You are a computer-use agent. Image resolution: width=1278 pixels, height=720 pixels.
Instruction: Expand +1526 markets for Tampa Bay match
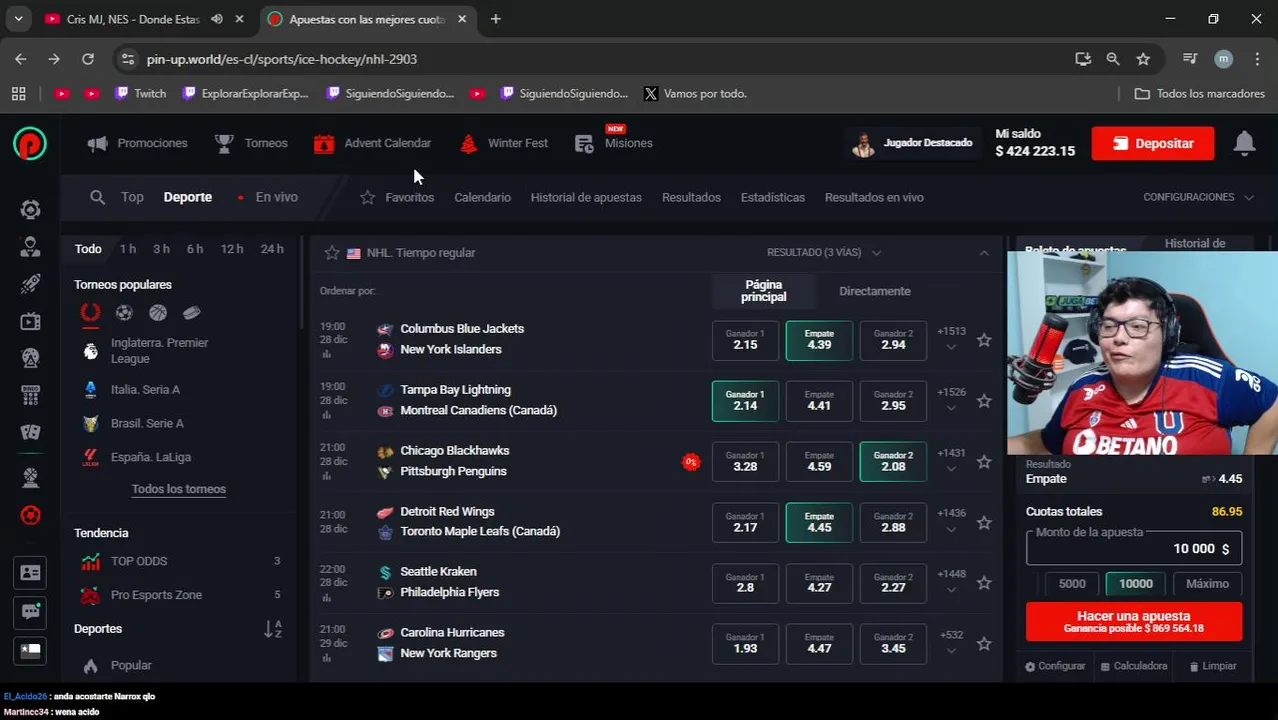click(x=951, y=400)
